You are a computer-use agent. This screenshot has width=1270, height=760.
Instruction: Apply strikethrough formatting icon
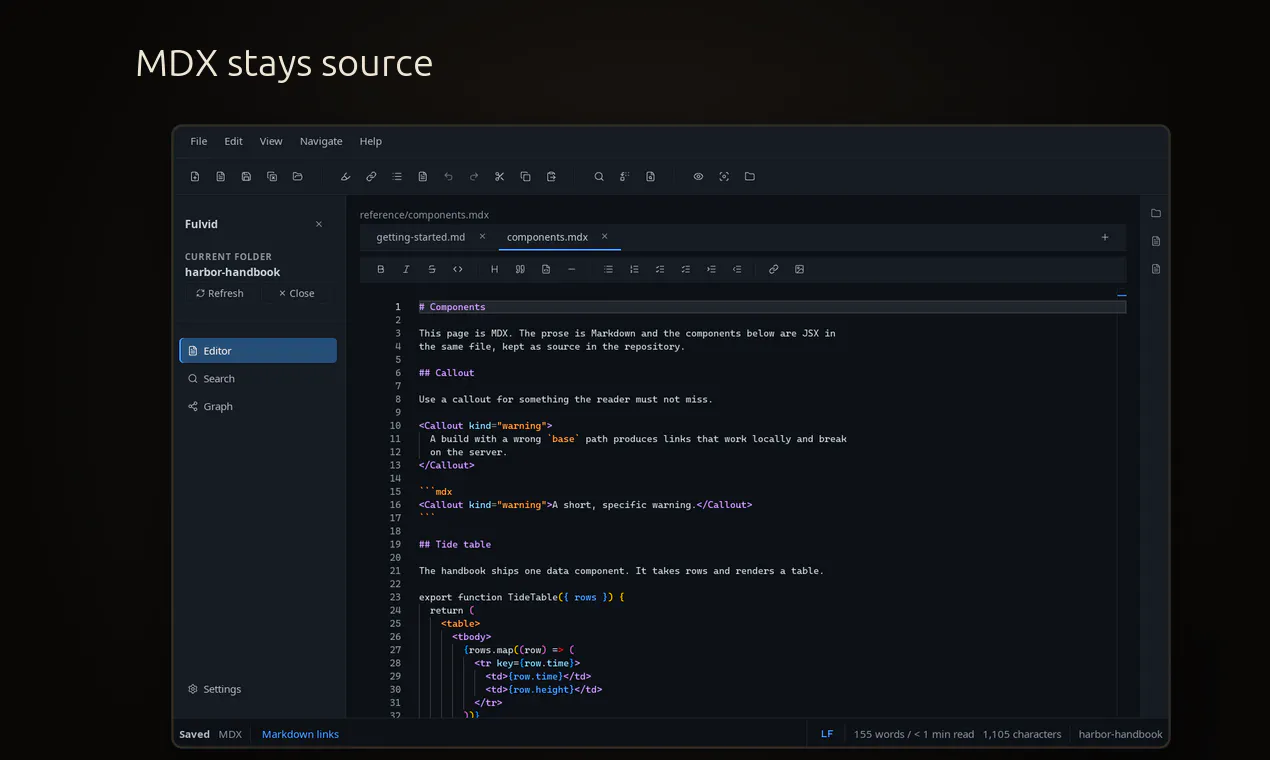(432, 269)
